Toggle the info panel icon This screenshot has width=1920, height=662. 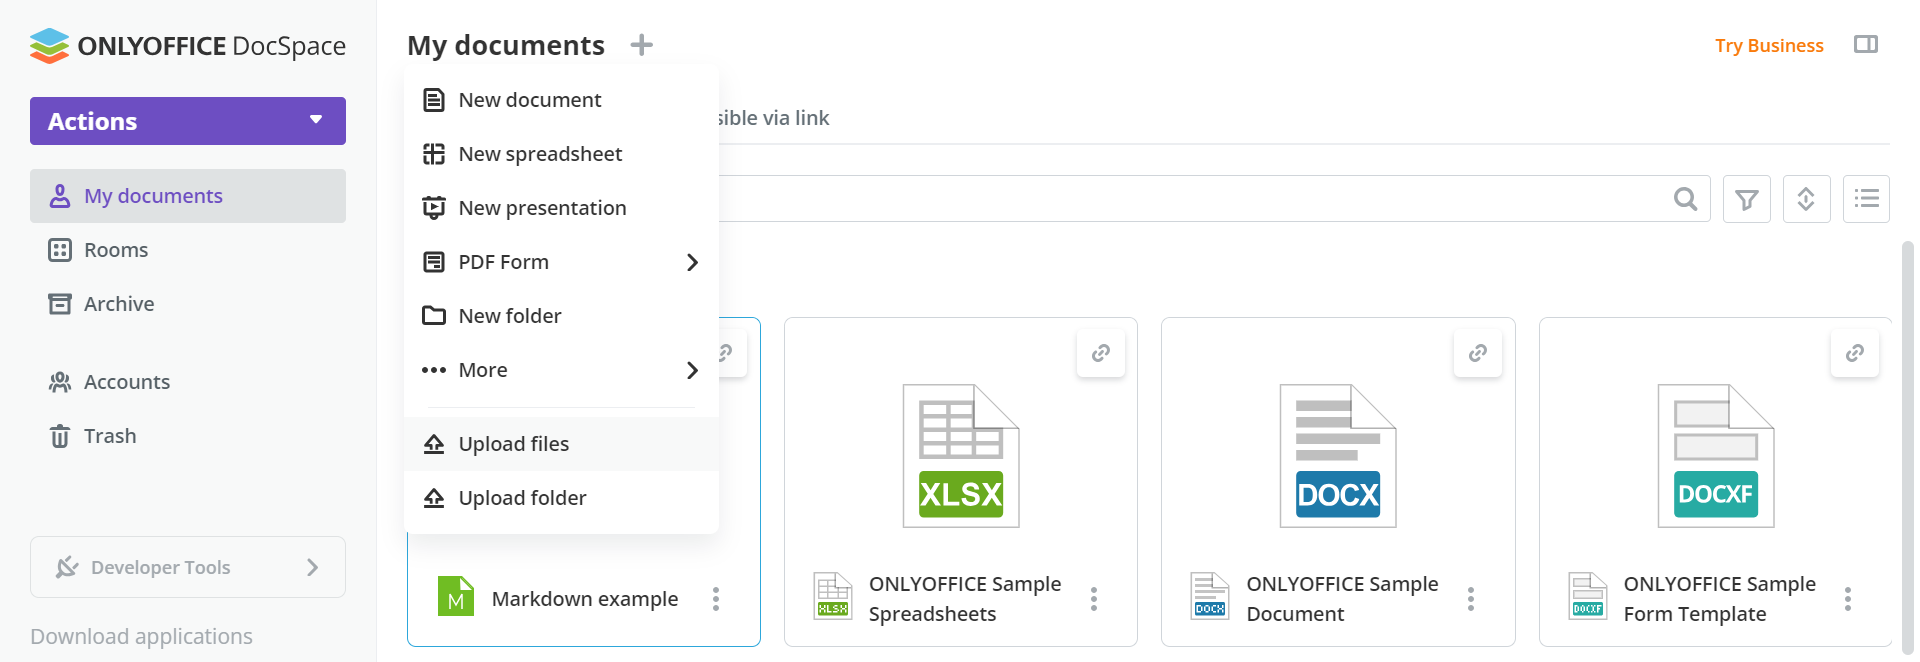pyautogui.click(x=1865, y=45)
